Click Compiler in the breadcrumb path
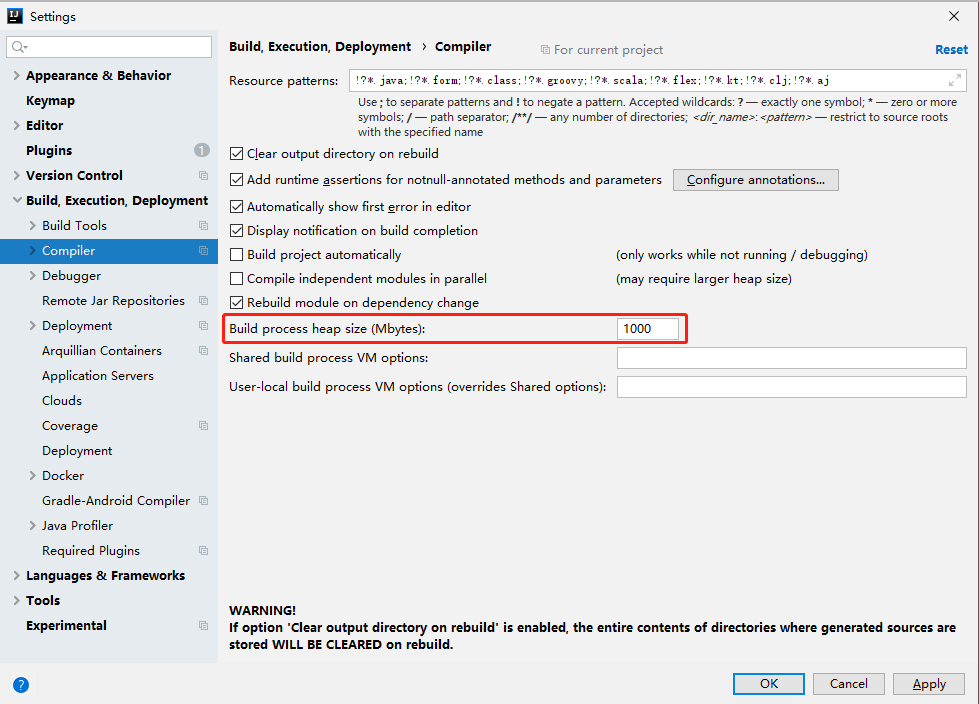Image resolution: width=979 pixels, height=704 pixels. (463, 46)
